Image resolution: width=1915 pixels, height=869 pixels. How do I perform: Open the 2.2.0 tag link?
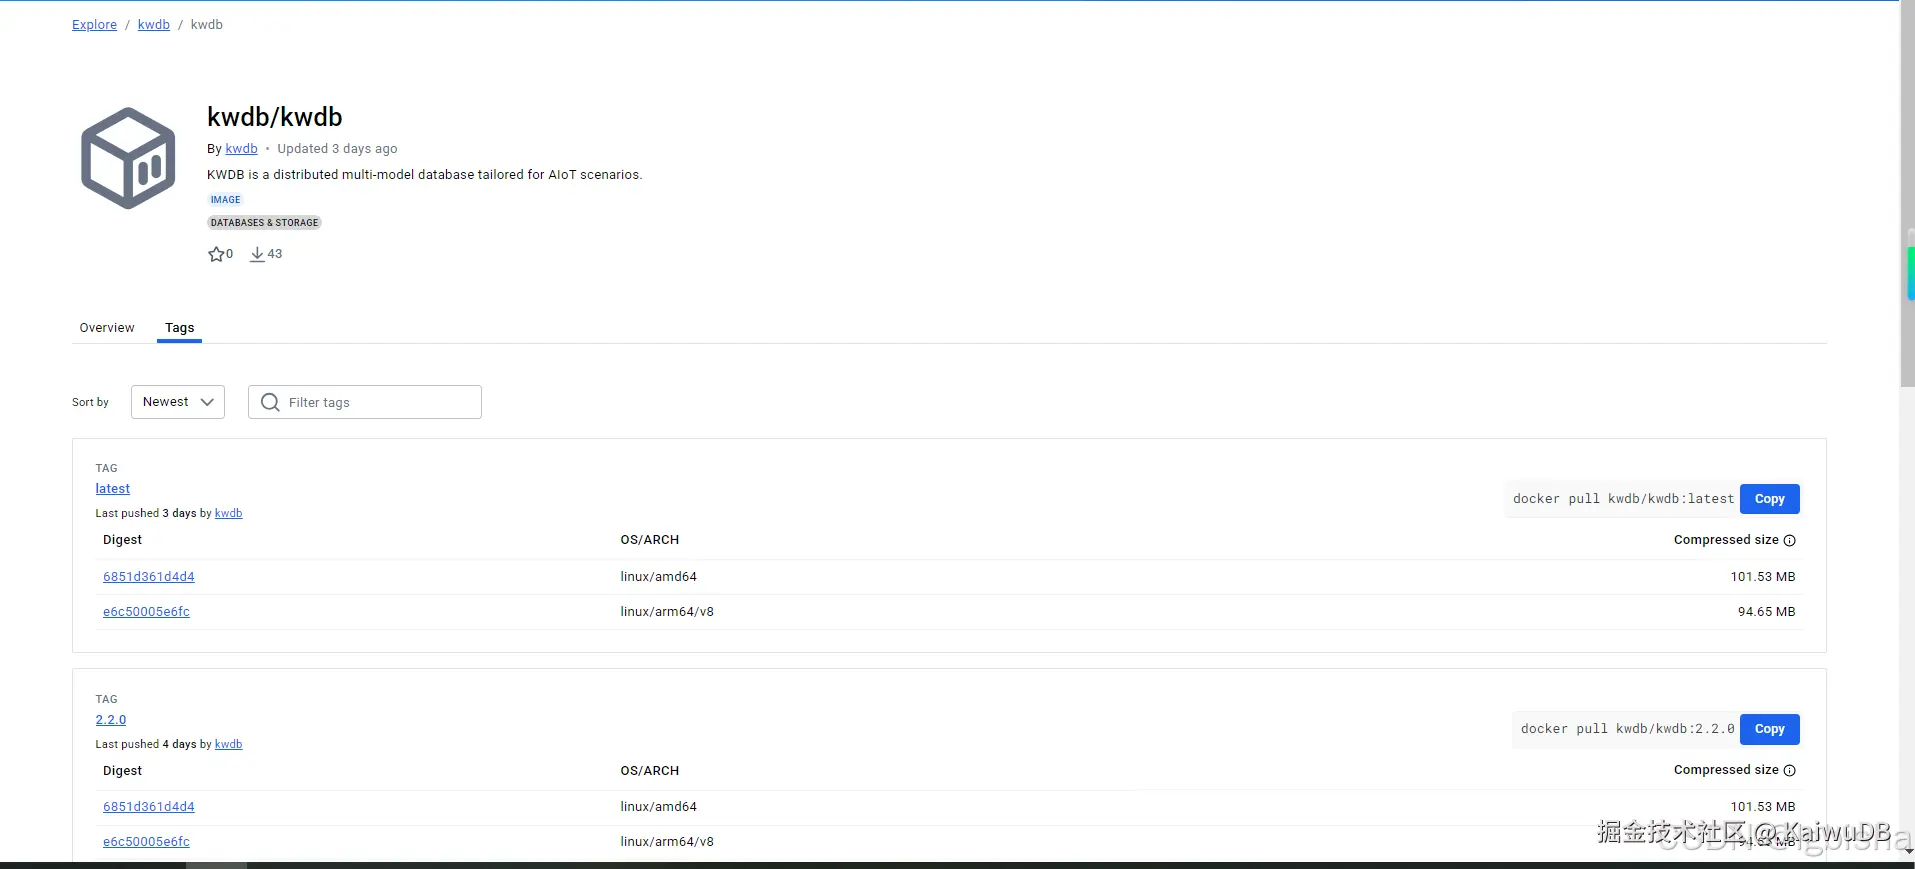(111, 720)
